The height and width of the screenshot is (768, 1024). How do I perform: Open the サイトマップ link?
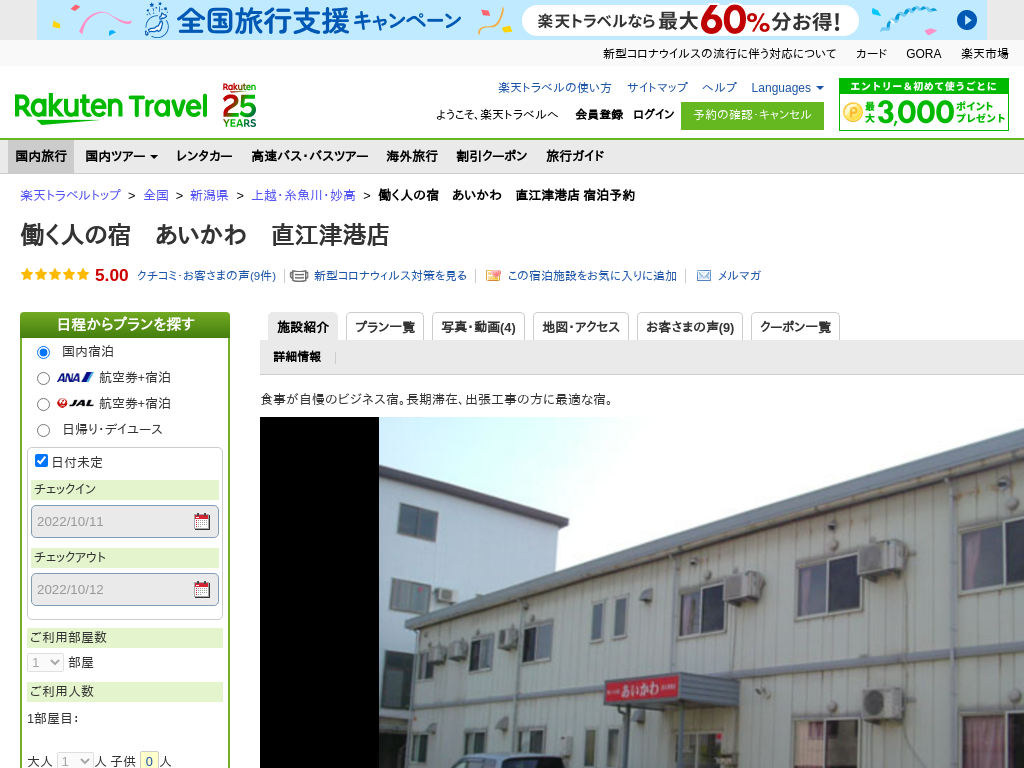point(657,88)
